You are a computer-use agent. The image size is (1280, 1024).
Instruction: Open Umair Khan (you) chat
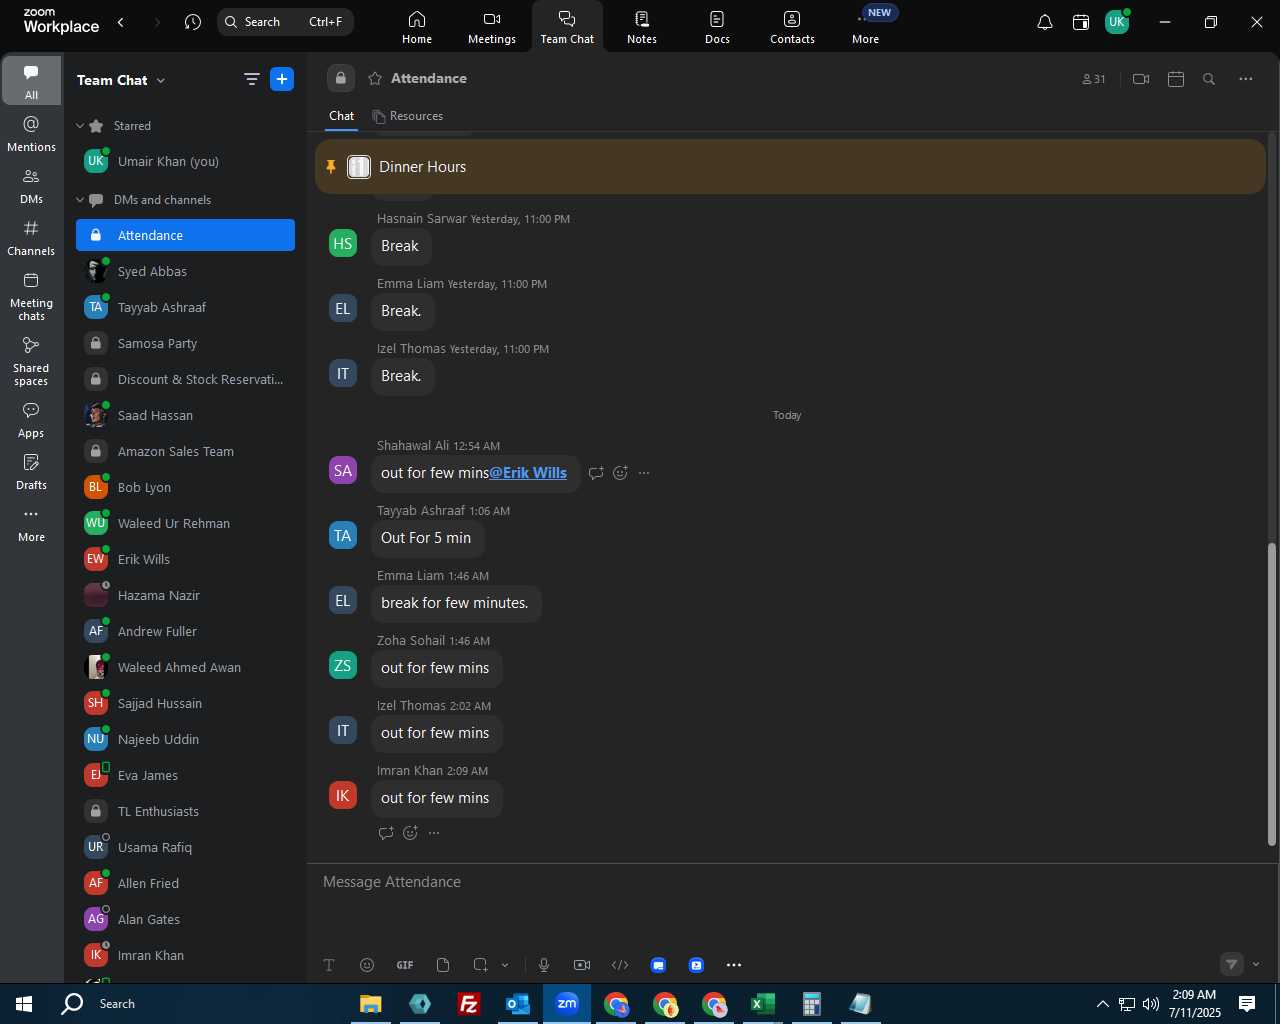[185, 161]
